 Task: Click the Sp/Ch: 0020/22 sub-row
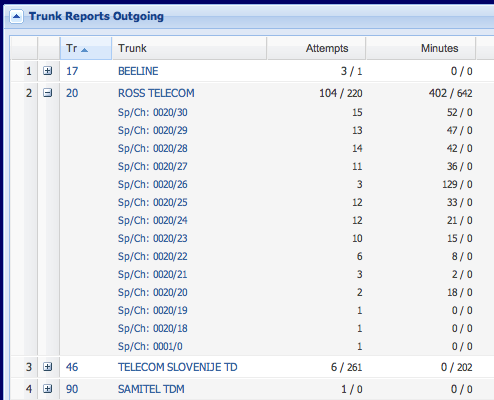click(x=152, y=256)
